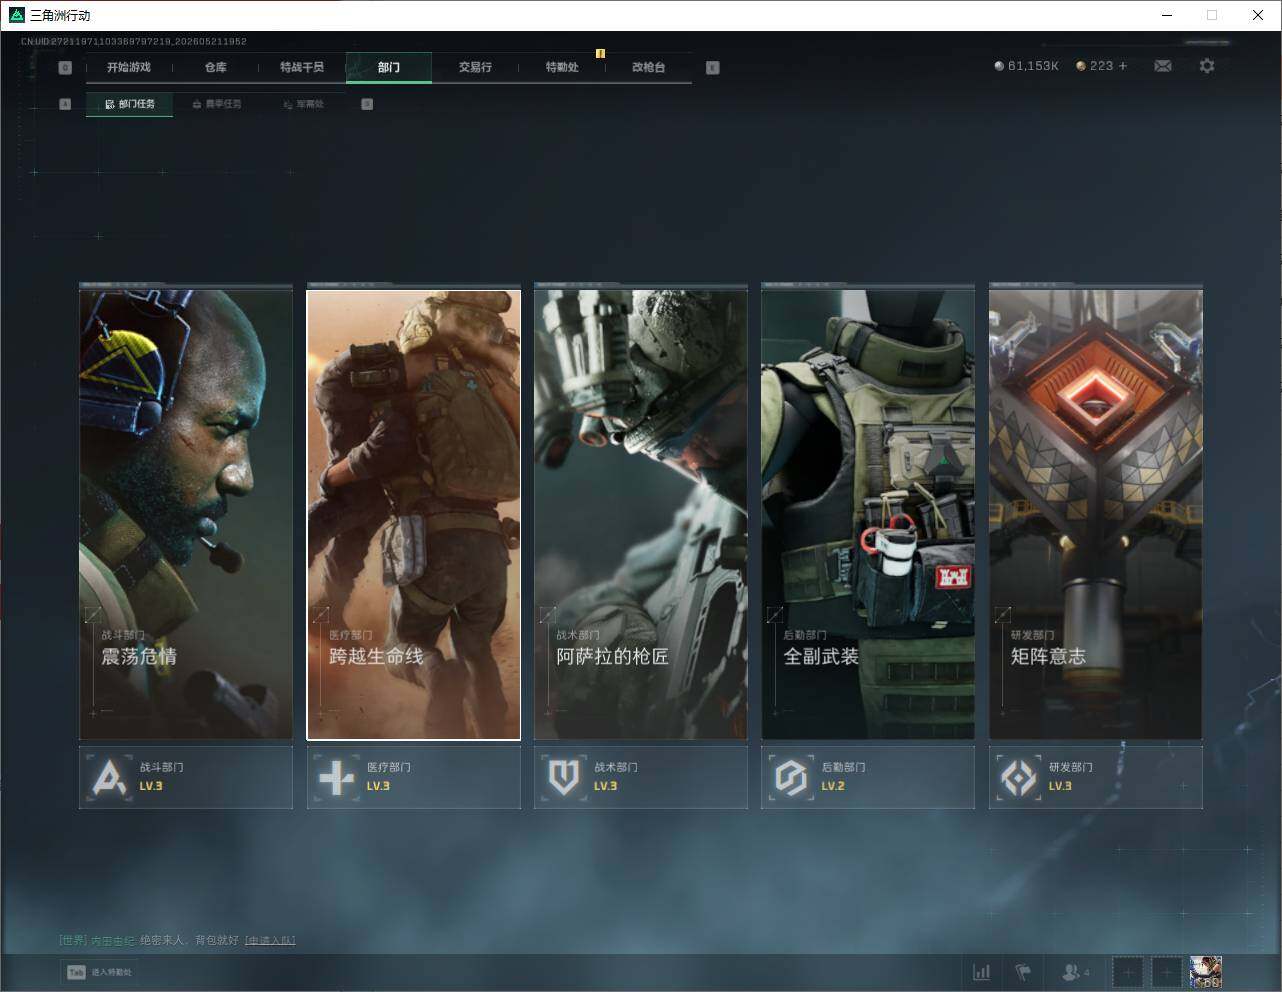Click the 震荡危情 mission title

coord(139,656)
